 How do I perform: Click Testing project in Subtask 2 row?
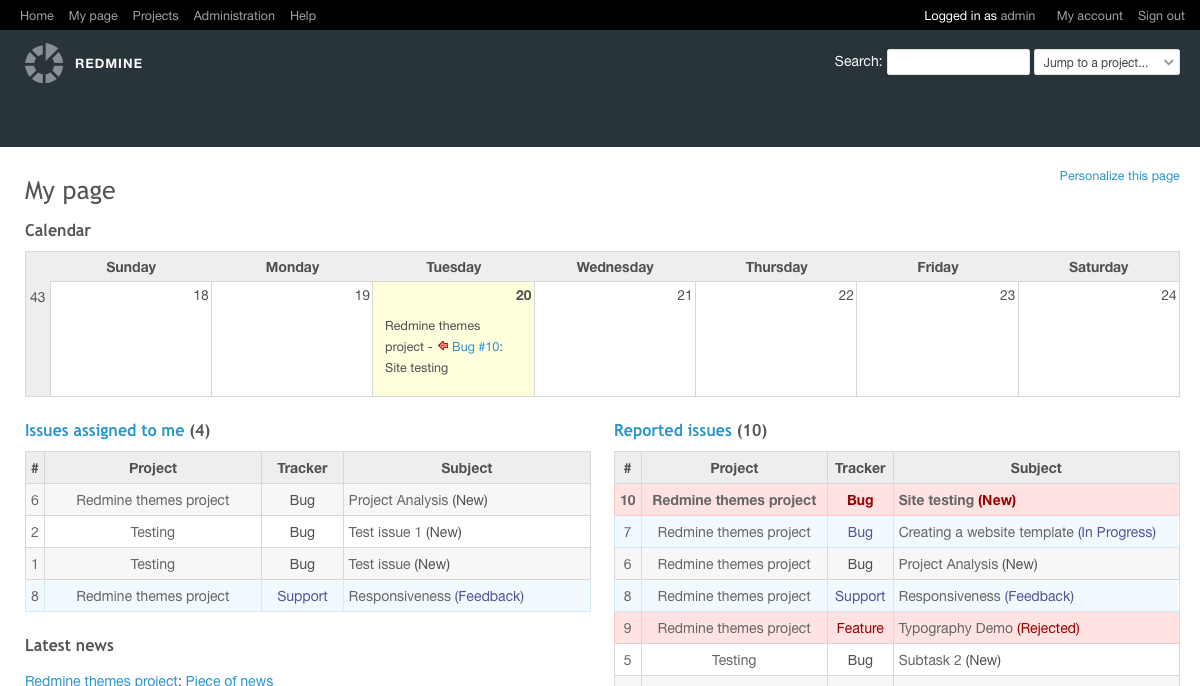coord(734,660)
